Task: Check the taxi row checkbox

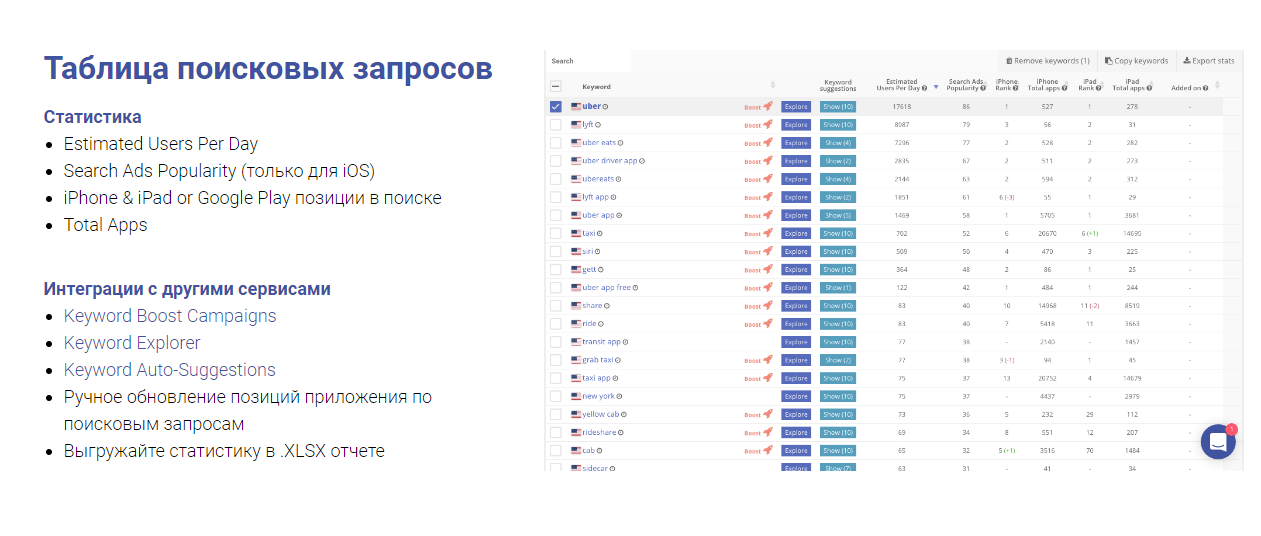Action: 556,233
